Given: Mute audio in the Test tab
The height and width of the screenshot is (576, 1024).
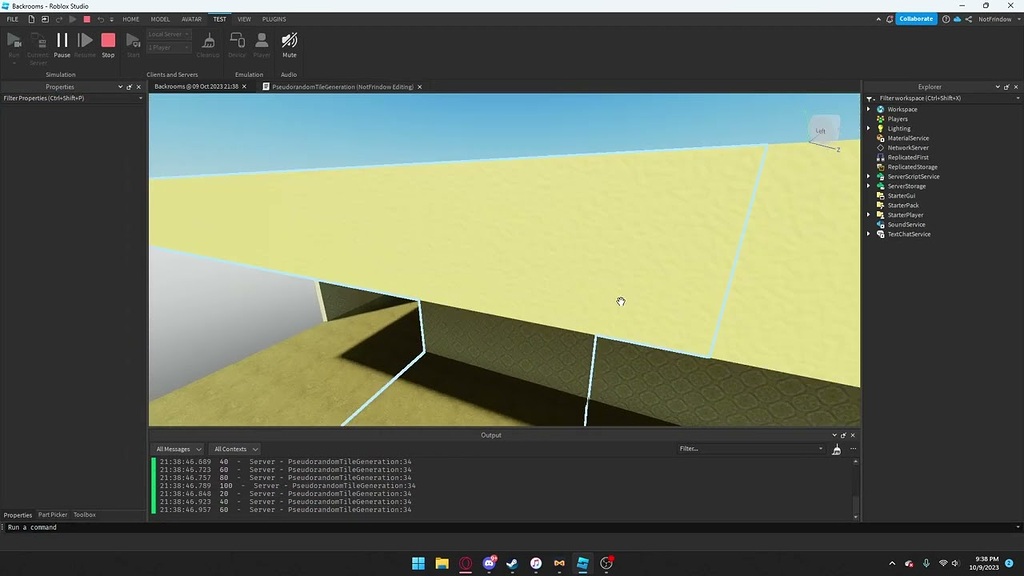Looking at the screenshot, I should (289, 42).
